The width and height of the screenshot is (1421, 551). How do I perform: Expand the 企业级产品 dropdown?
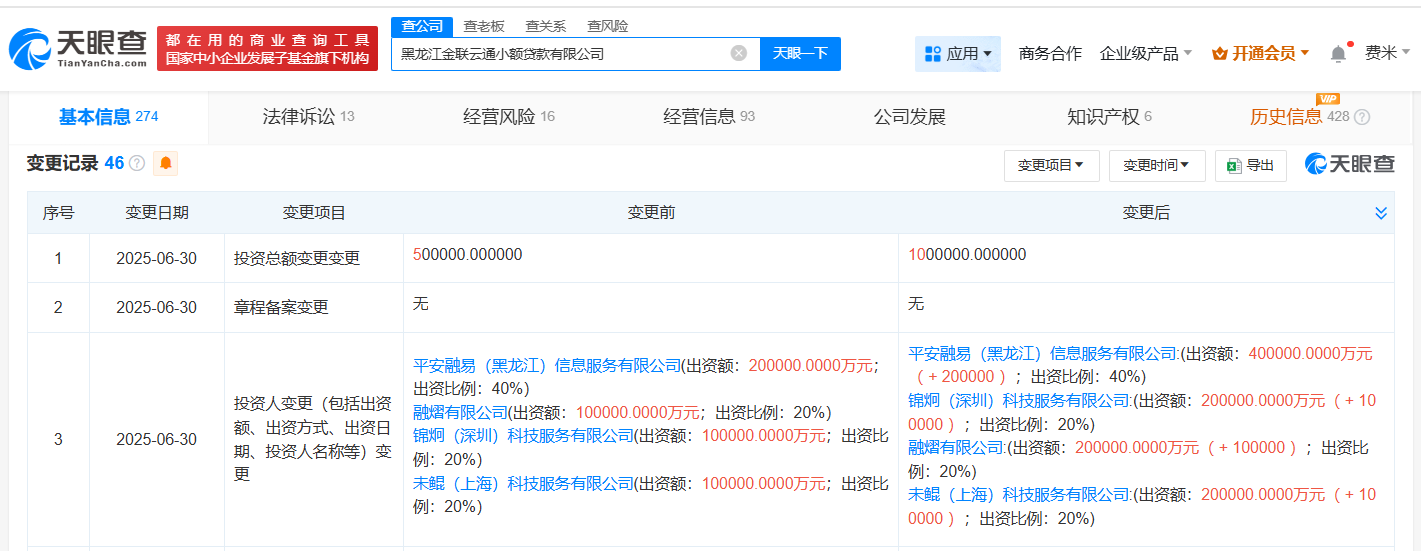tap(1146, 54)
